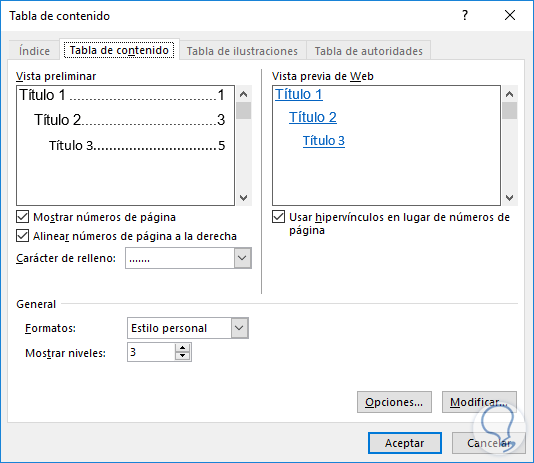Screen dimensions: 534x463
Task: Confirm with the Aceptar button
Action: pyautogui.click(x=405, y=443)
